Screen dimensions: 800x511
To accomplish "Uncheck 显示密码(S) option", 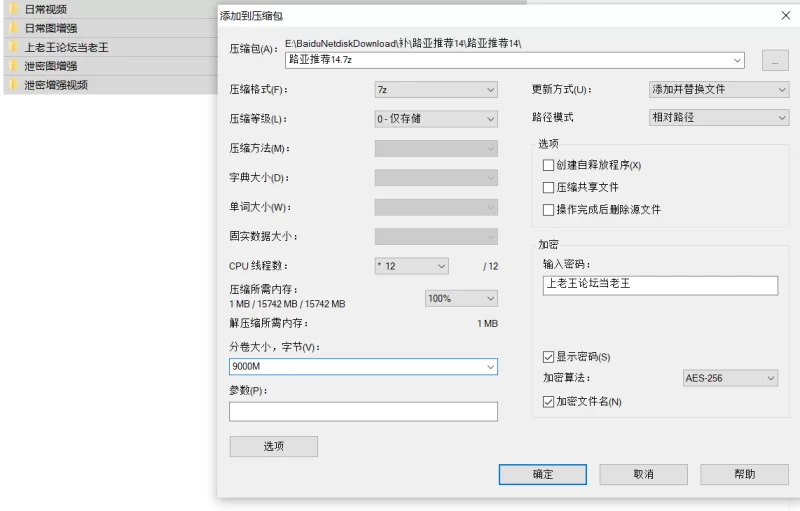I will point(548,356).
